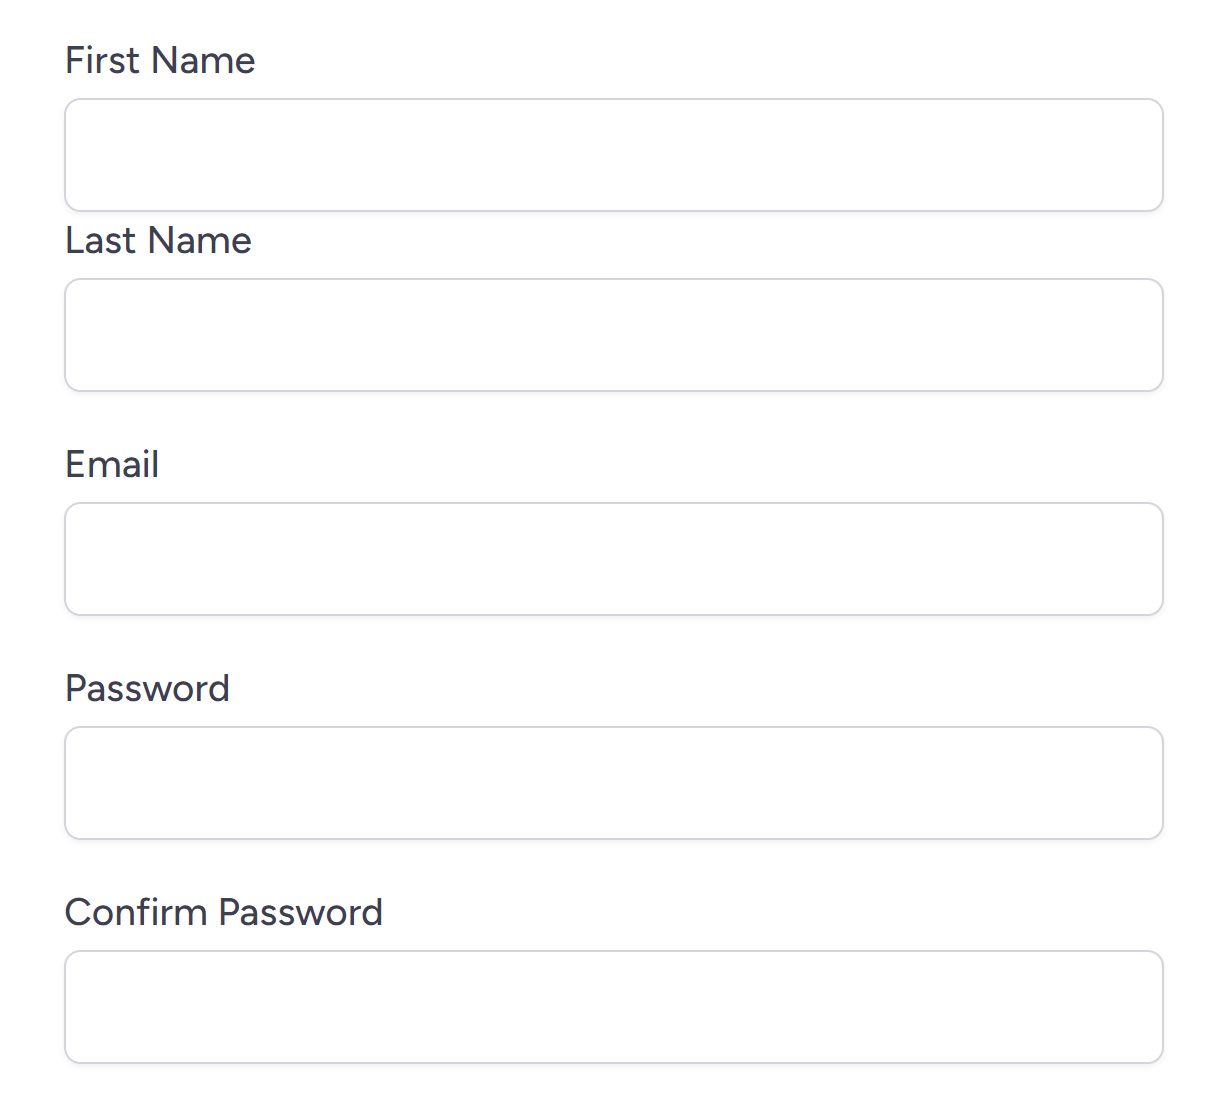
Task: Focus the Last Name text box
Action: point(613,335)
